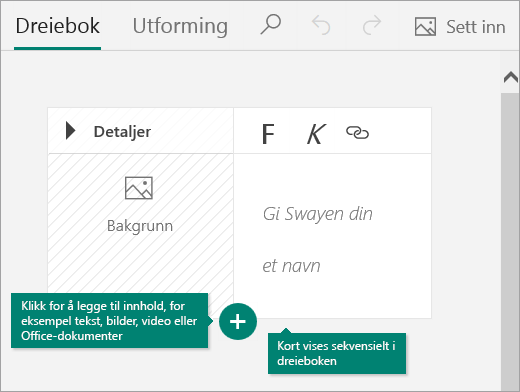Viewport: 520px width, 392px height.
Task: Click the search magnifier icon
Action: pos(271,25)
